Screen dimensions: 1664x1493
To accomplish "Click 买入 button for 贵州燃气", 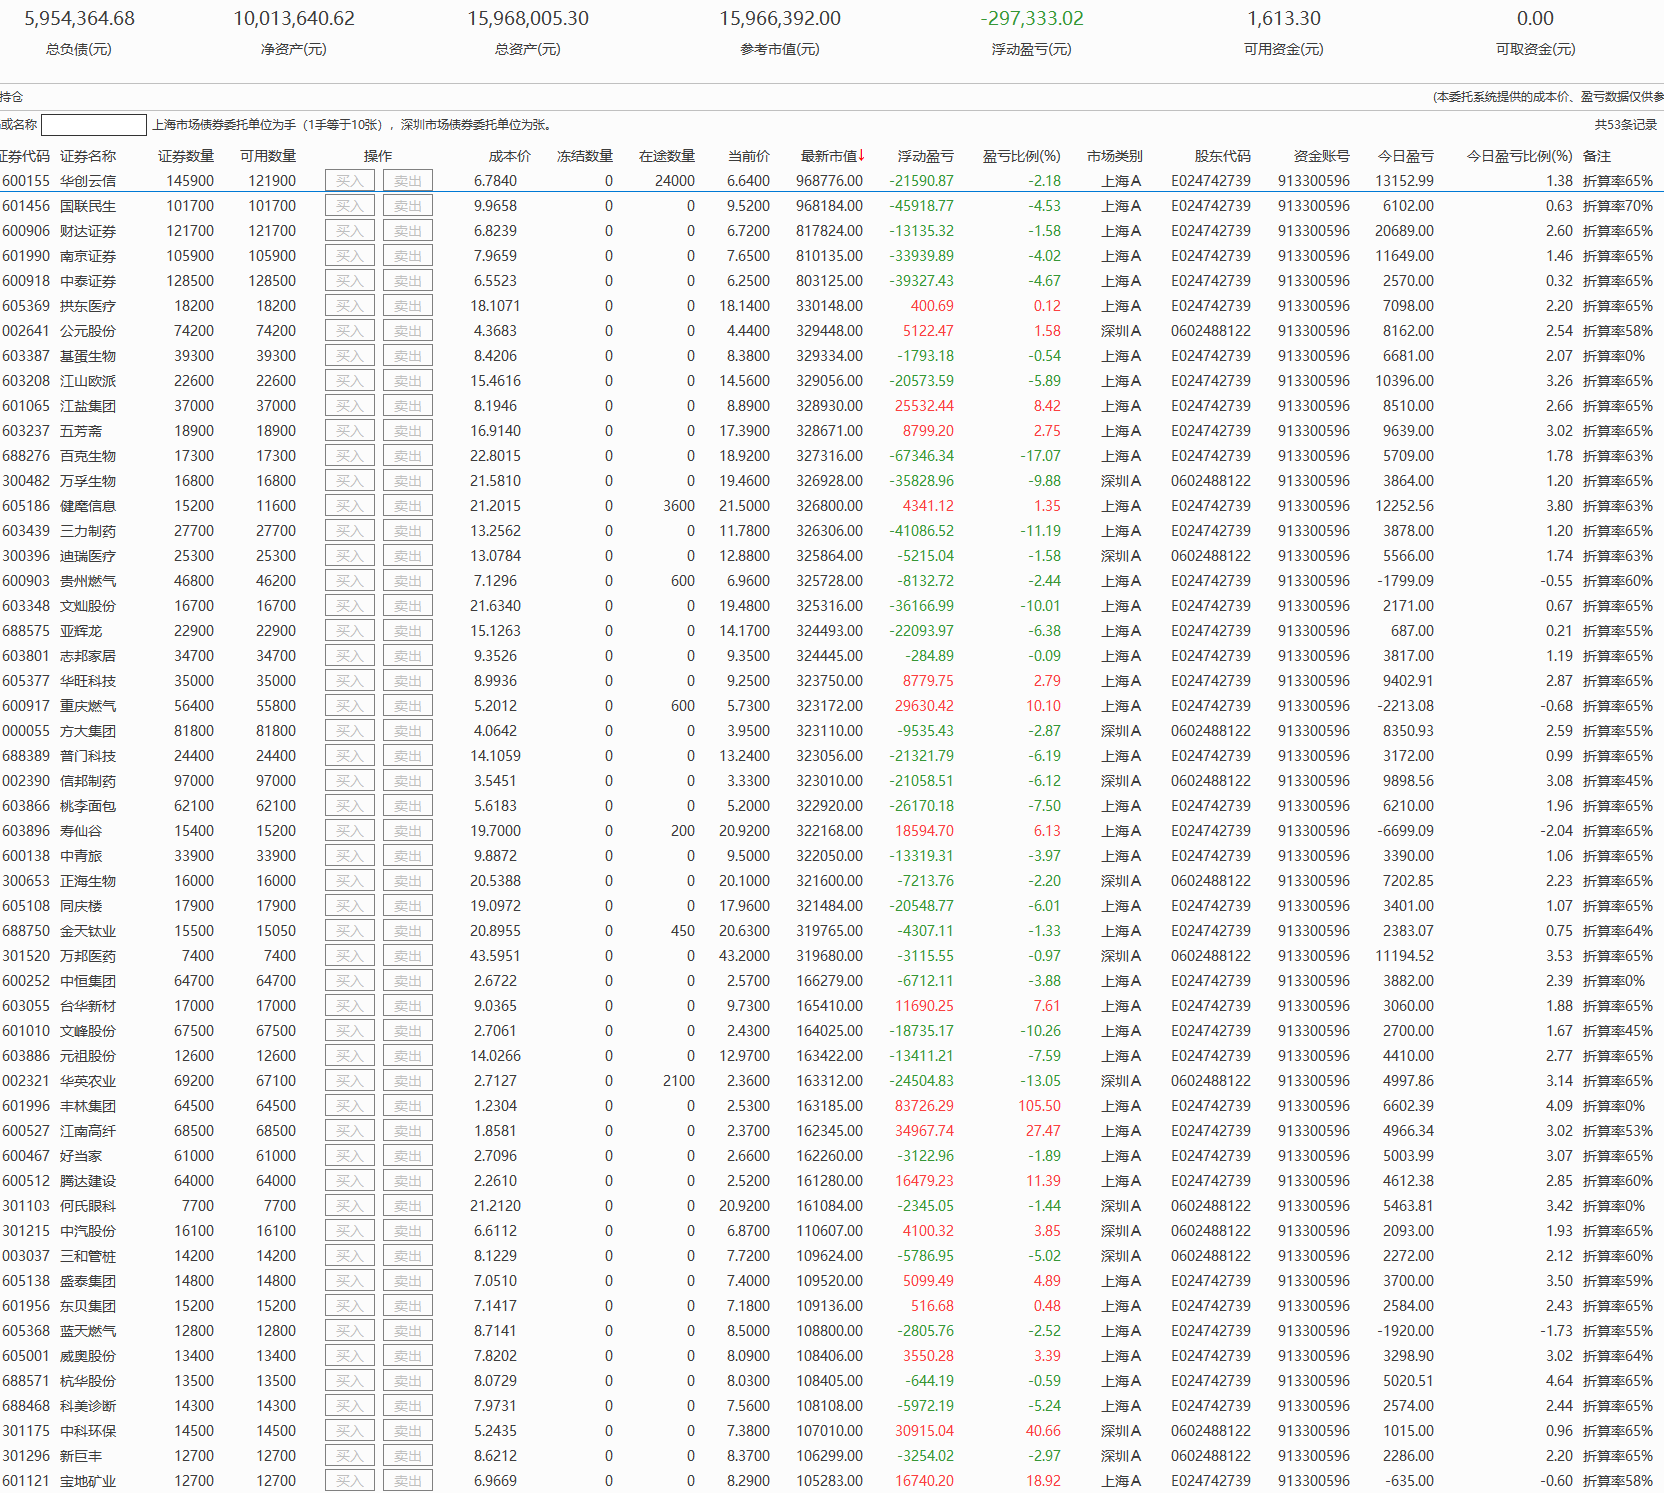I will [350, 581].
